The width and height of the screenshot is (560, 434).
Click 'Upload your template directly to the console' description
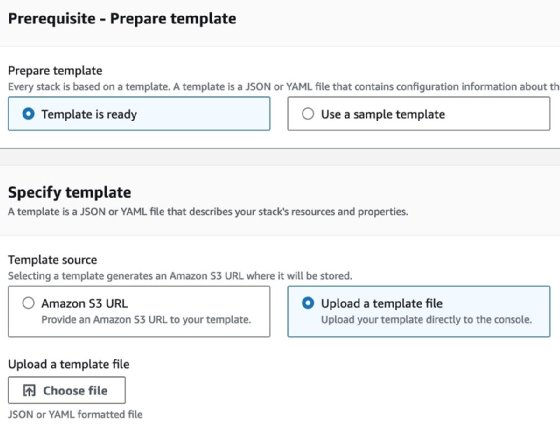point(426,319)
